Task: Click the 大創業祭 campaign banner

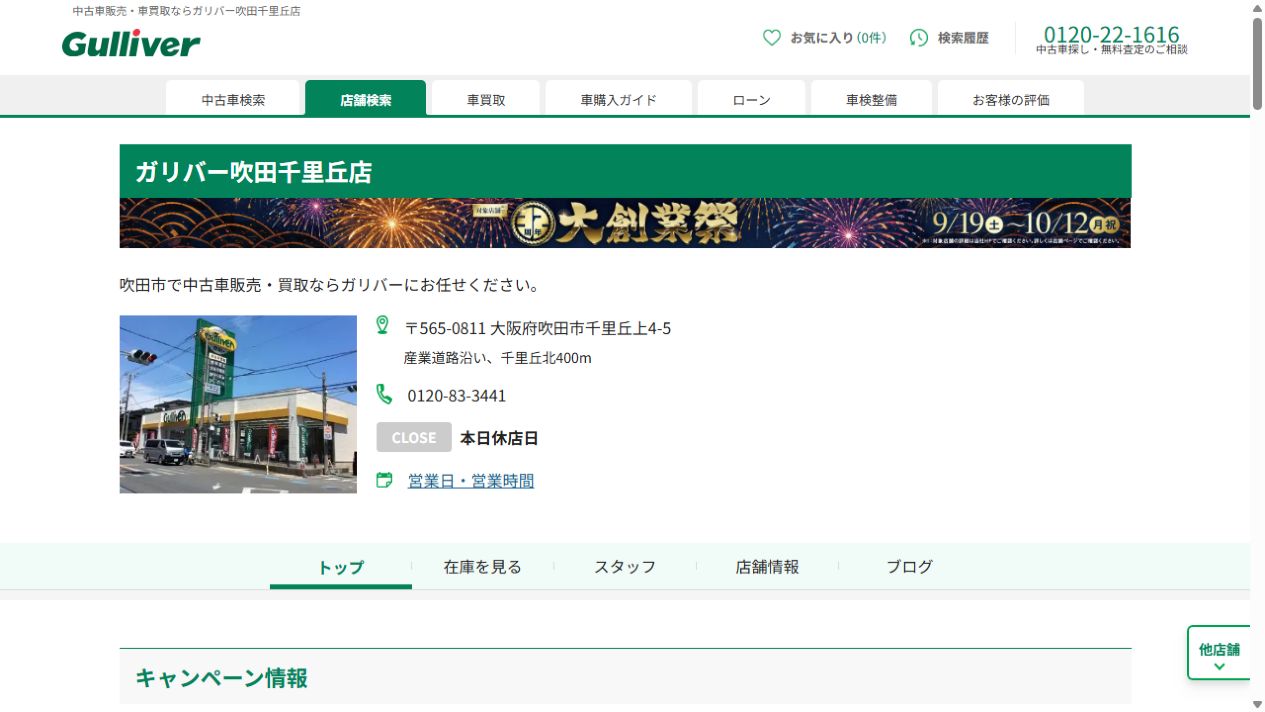Action: click(625, 223)
